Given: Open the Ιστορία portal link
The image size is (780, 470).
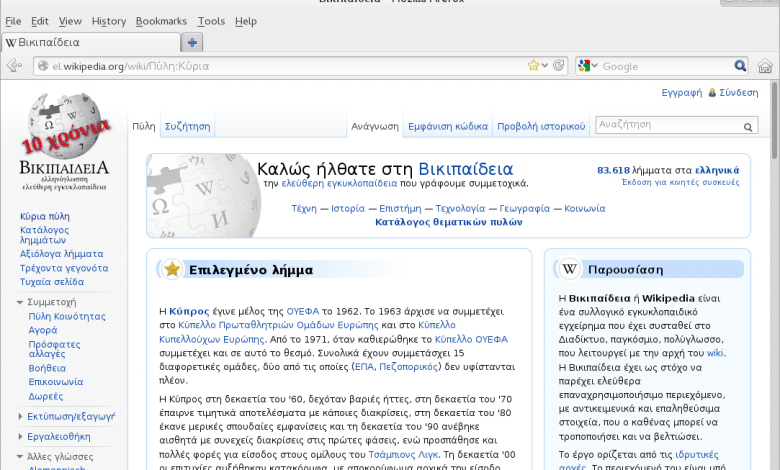Looking at the screenshot, I should point(348,208).
